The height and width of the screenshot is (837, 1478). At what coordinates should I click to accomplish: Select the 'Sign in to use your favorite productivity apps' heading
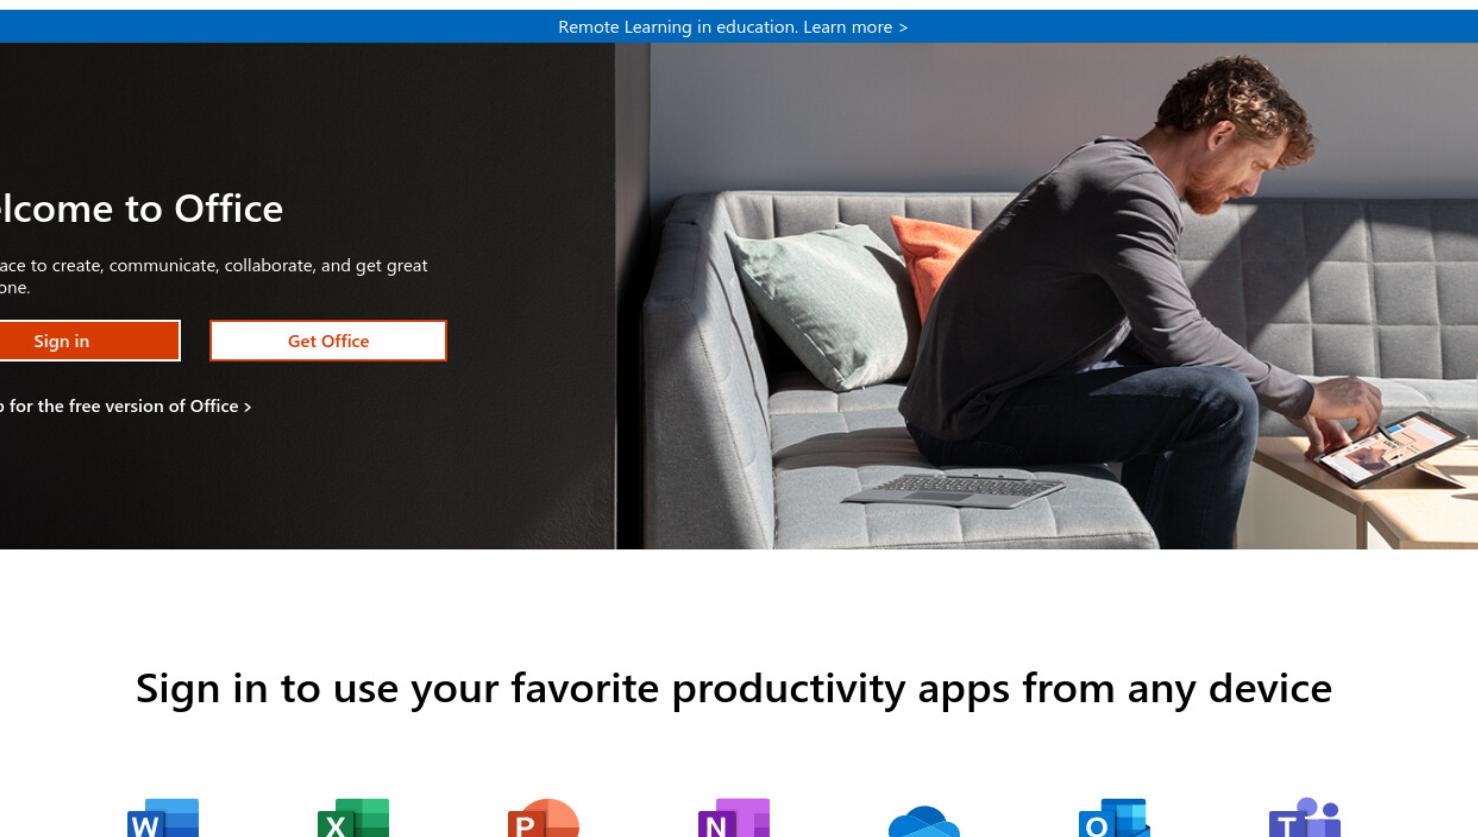pos(734,688)
